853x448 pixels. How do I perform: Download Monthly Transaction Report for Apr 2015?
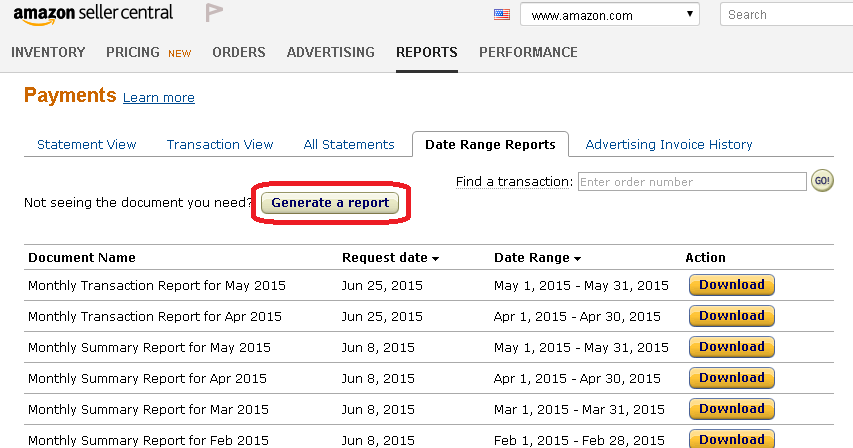coord(732,316)
